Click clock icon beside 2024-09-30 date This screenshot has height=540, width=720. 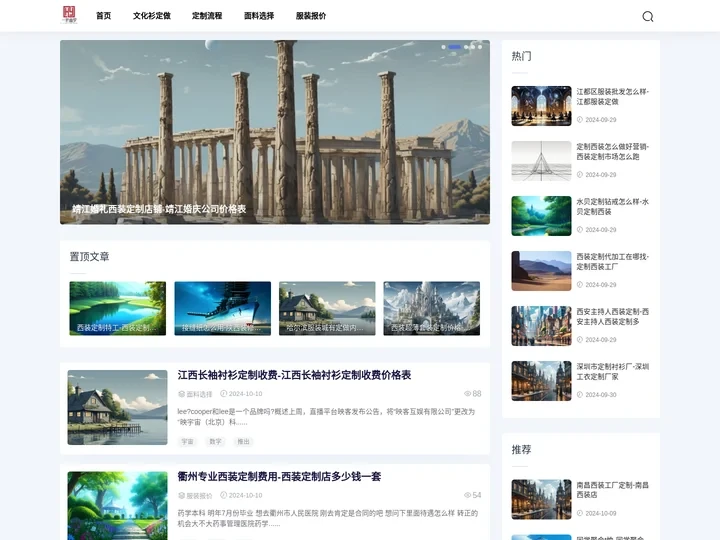point(579,394)
